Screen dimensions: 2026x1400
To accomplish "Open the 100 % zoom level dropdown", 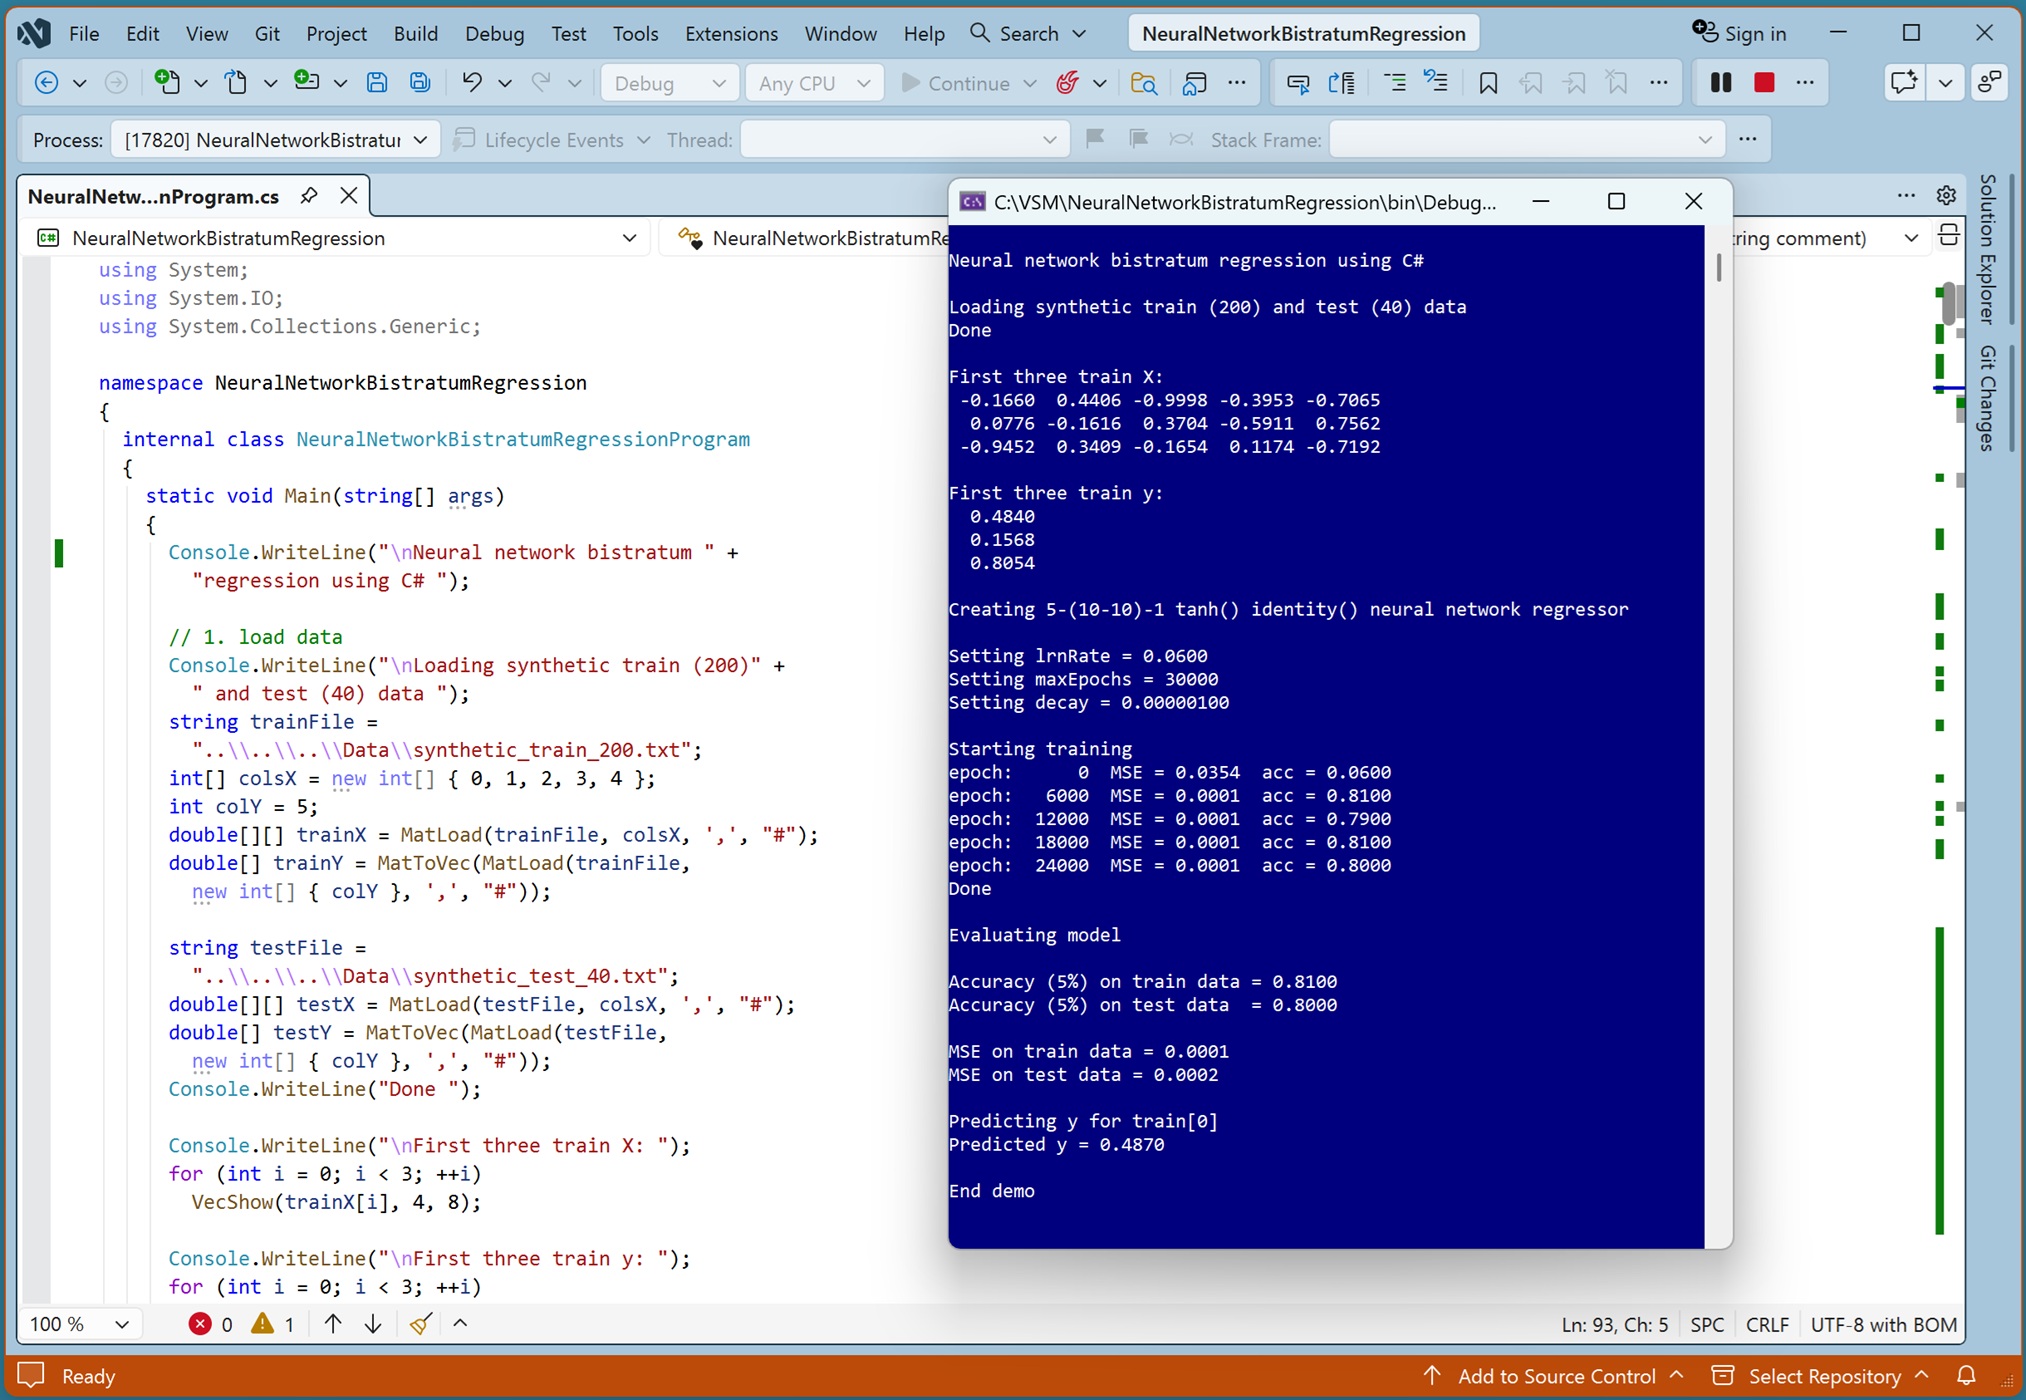I will [80, 1324].
